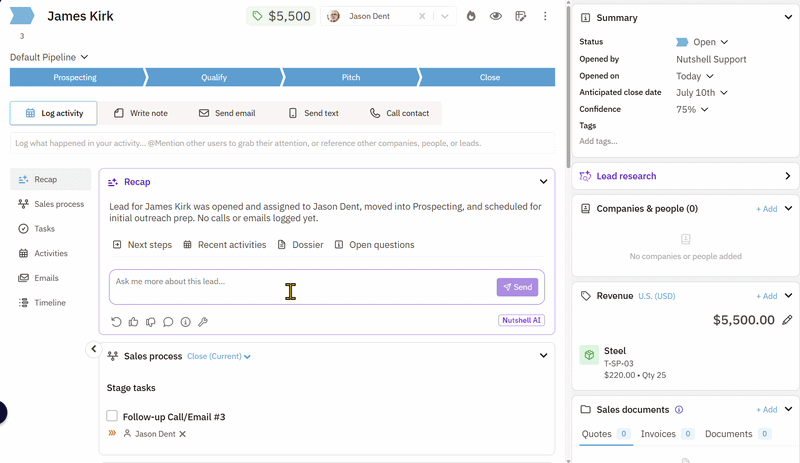Screen dimensions: 800x463
Task: Check the Follow-up Call/Email #3 task
Action: click(112, 416)
